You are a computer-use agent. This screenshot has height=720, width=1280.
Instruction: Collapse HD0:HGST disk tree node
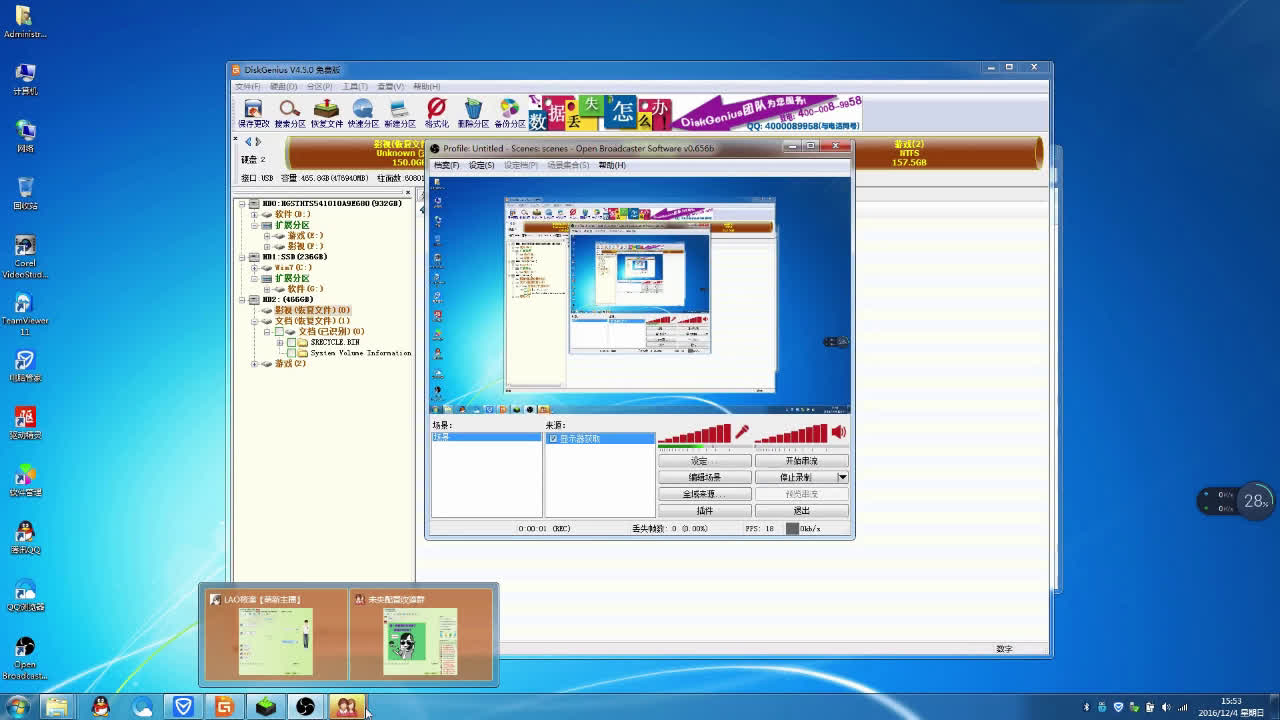[242, 203]
